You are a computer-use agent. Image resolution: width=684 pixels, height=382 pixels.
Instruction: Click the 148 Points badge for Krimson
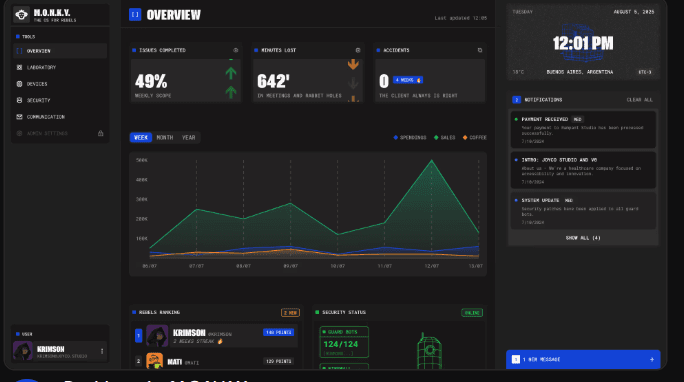(279, 332)
